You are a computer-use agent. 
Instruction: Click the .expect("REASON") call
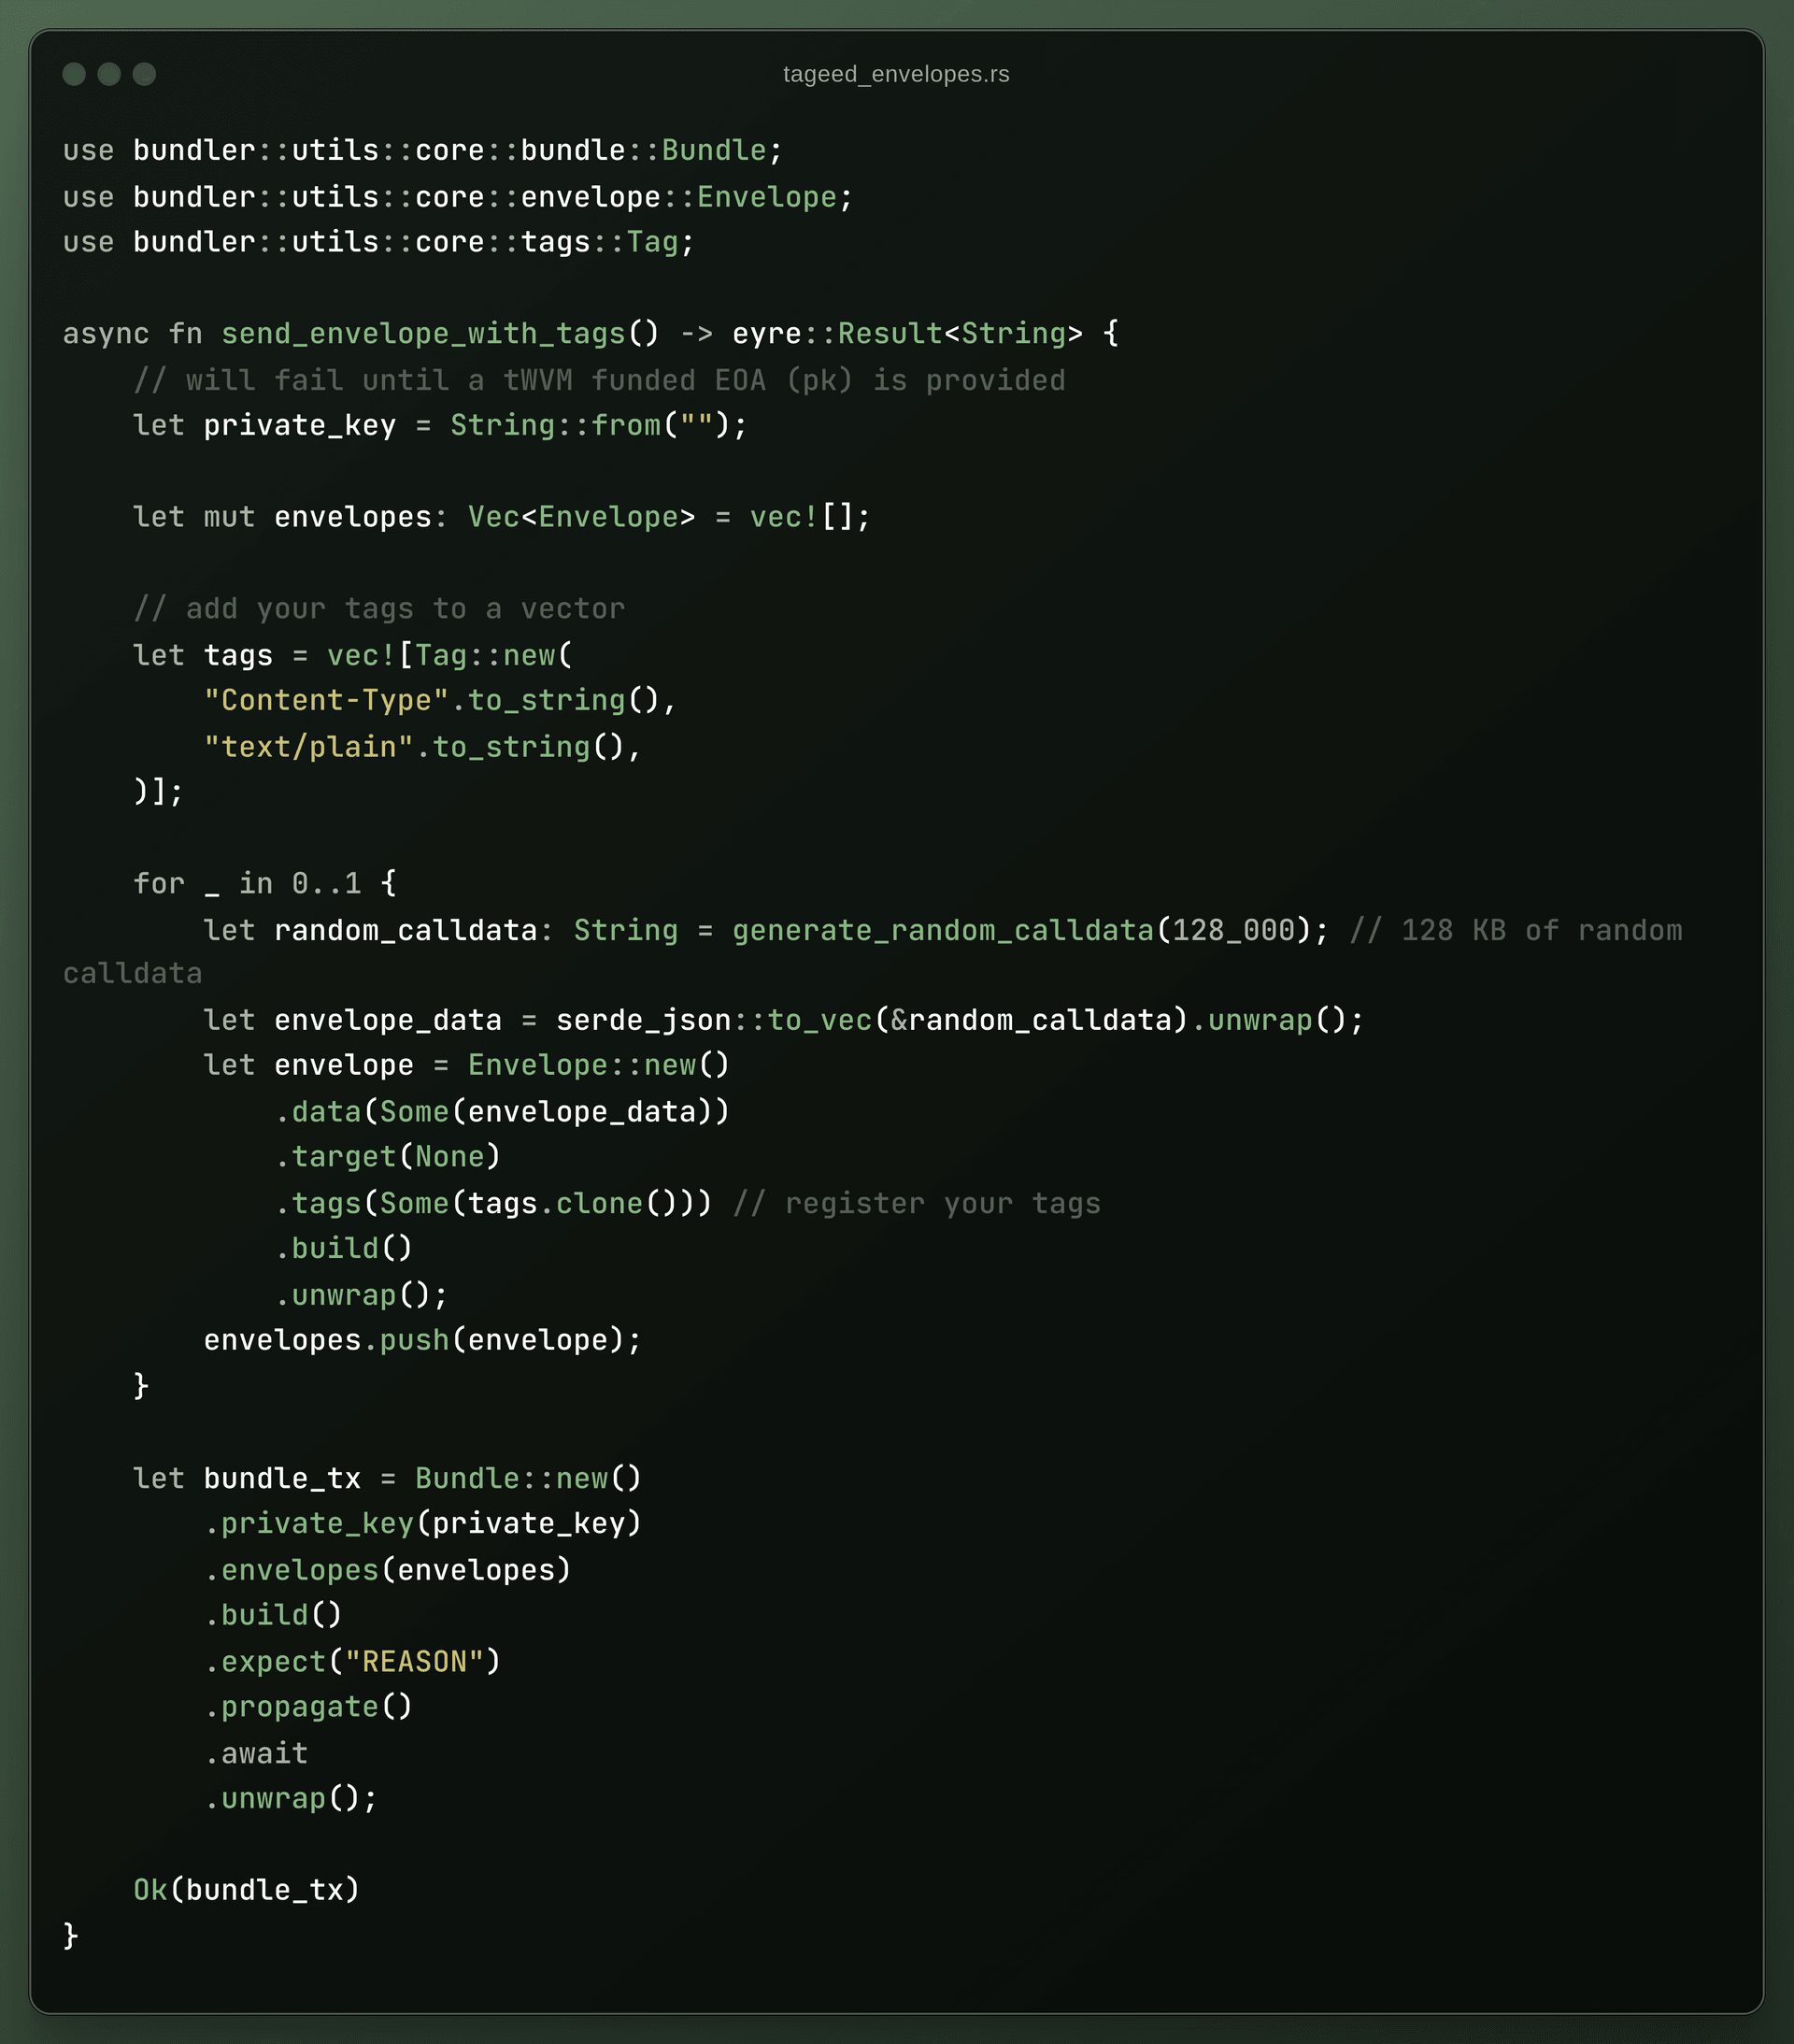pos(353,1662)
